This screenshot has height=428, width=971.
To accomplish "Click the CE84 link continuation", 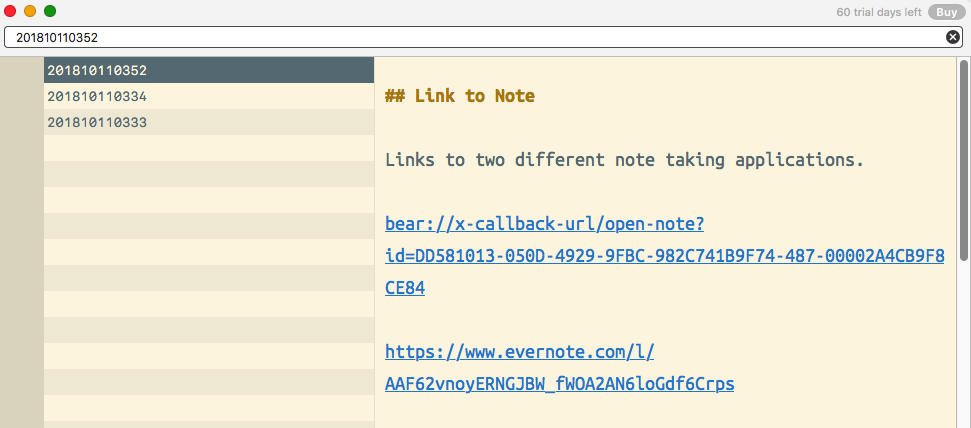I will tap(405, 288).
